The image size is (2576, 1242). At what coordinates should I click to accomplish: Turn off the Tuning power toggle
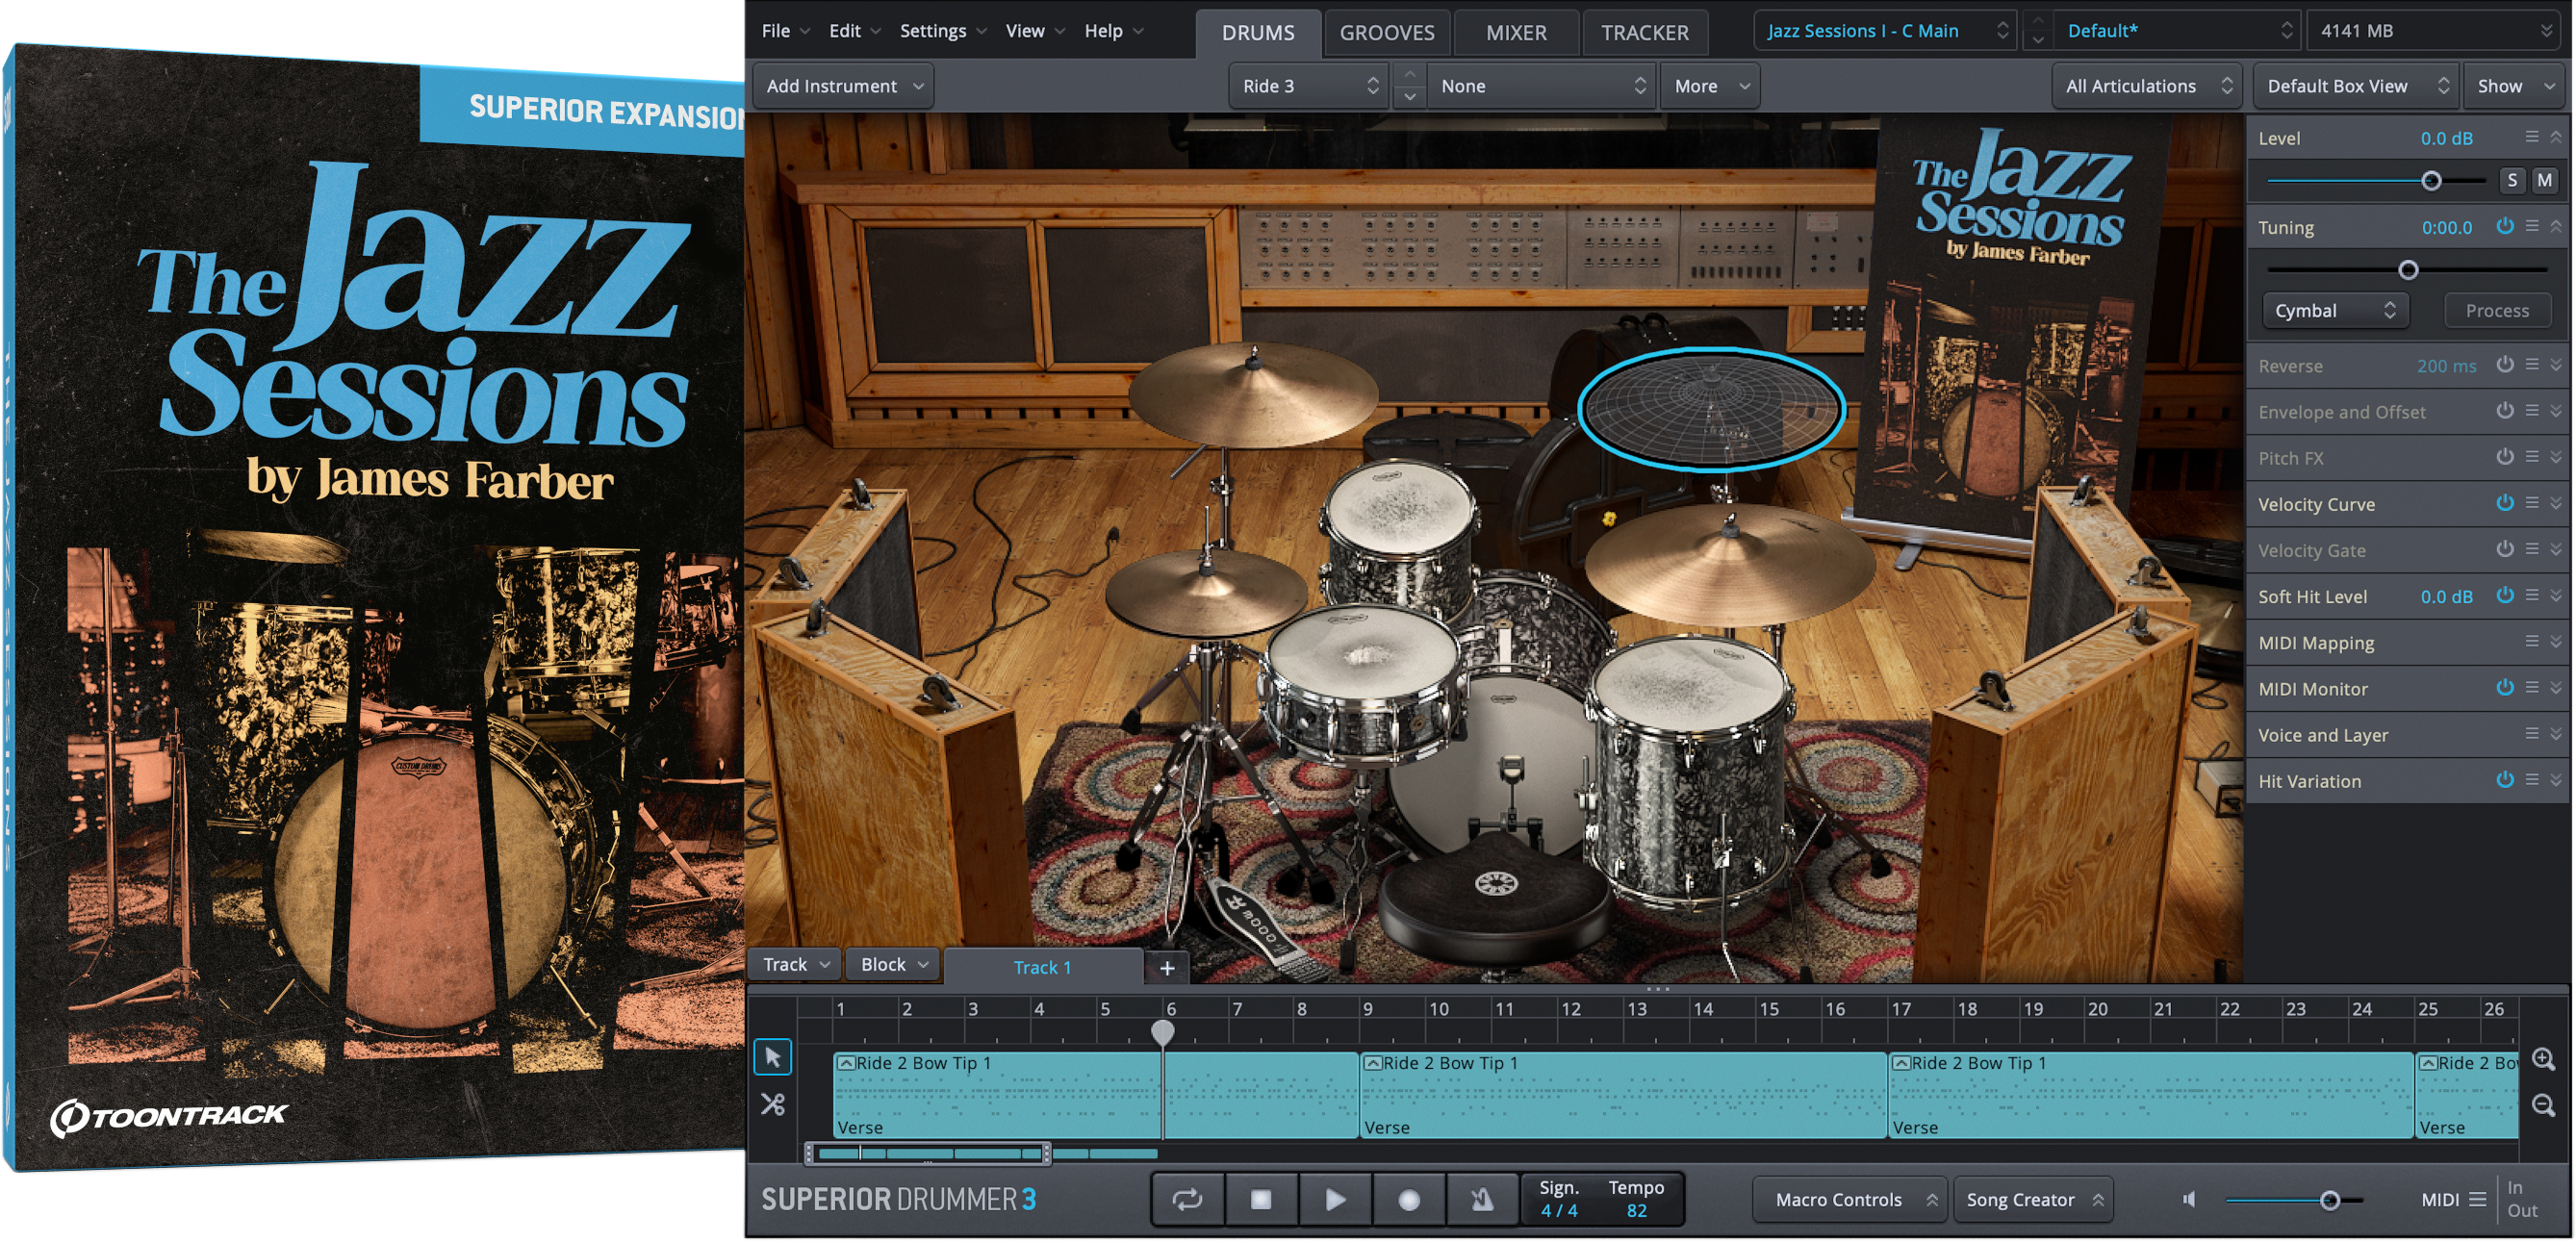pos(2506,227)
